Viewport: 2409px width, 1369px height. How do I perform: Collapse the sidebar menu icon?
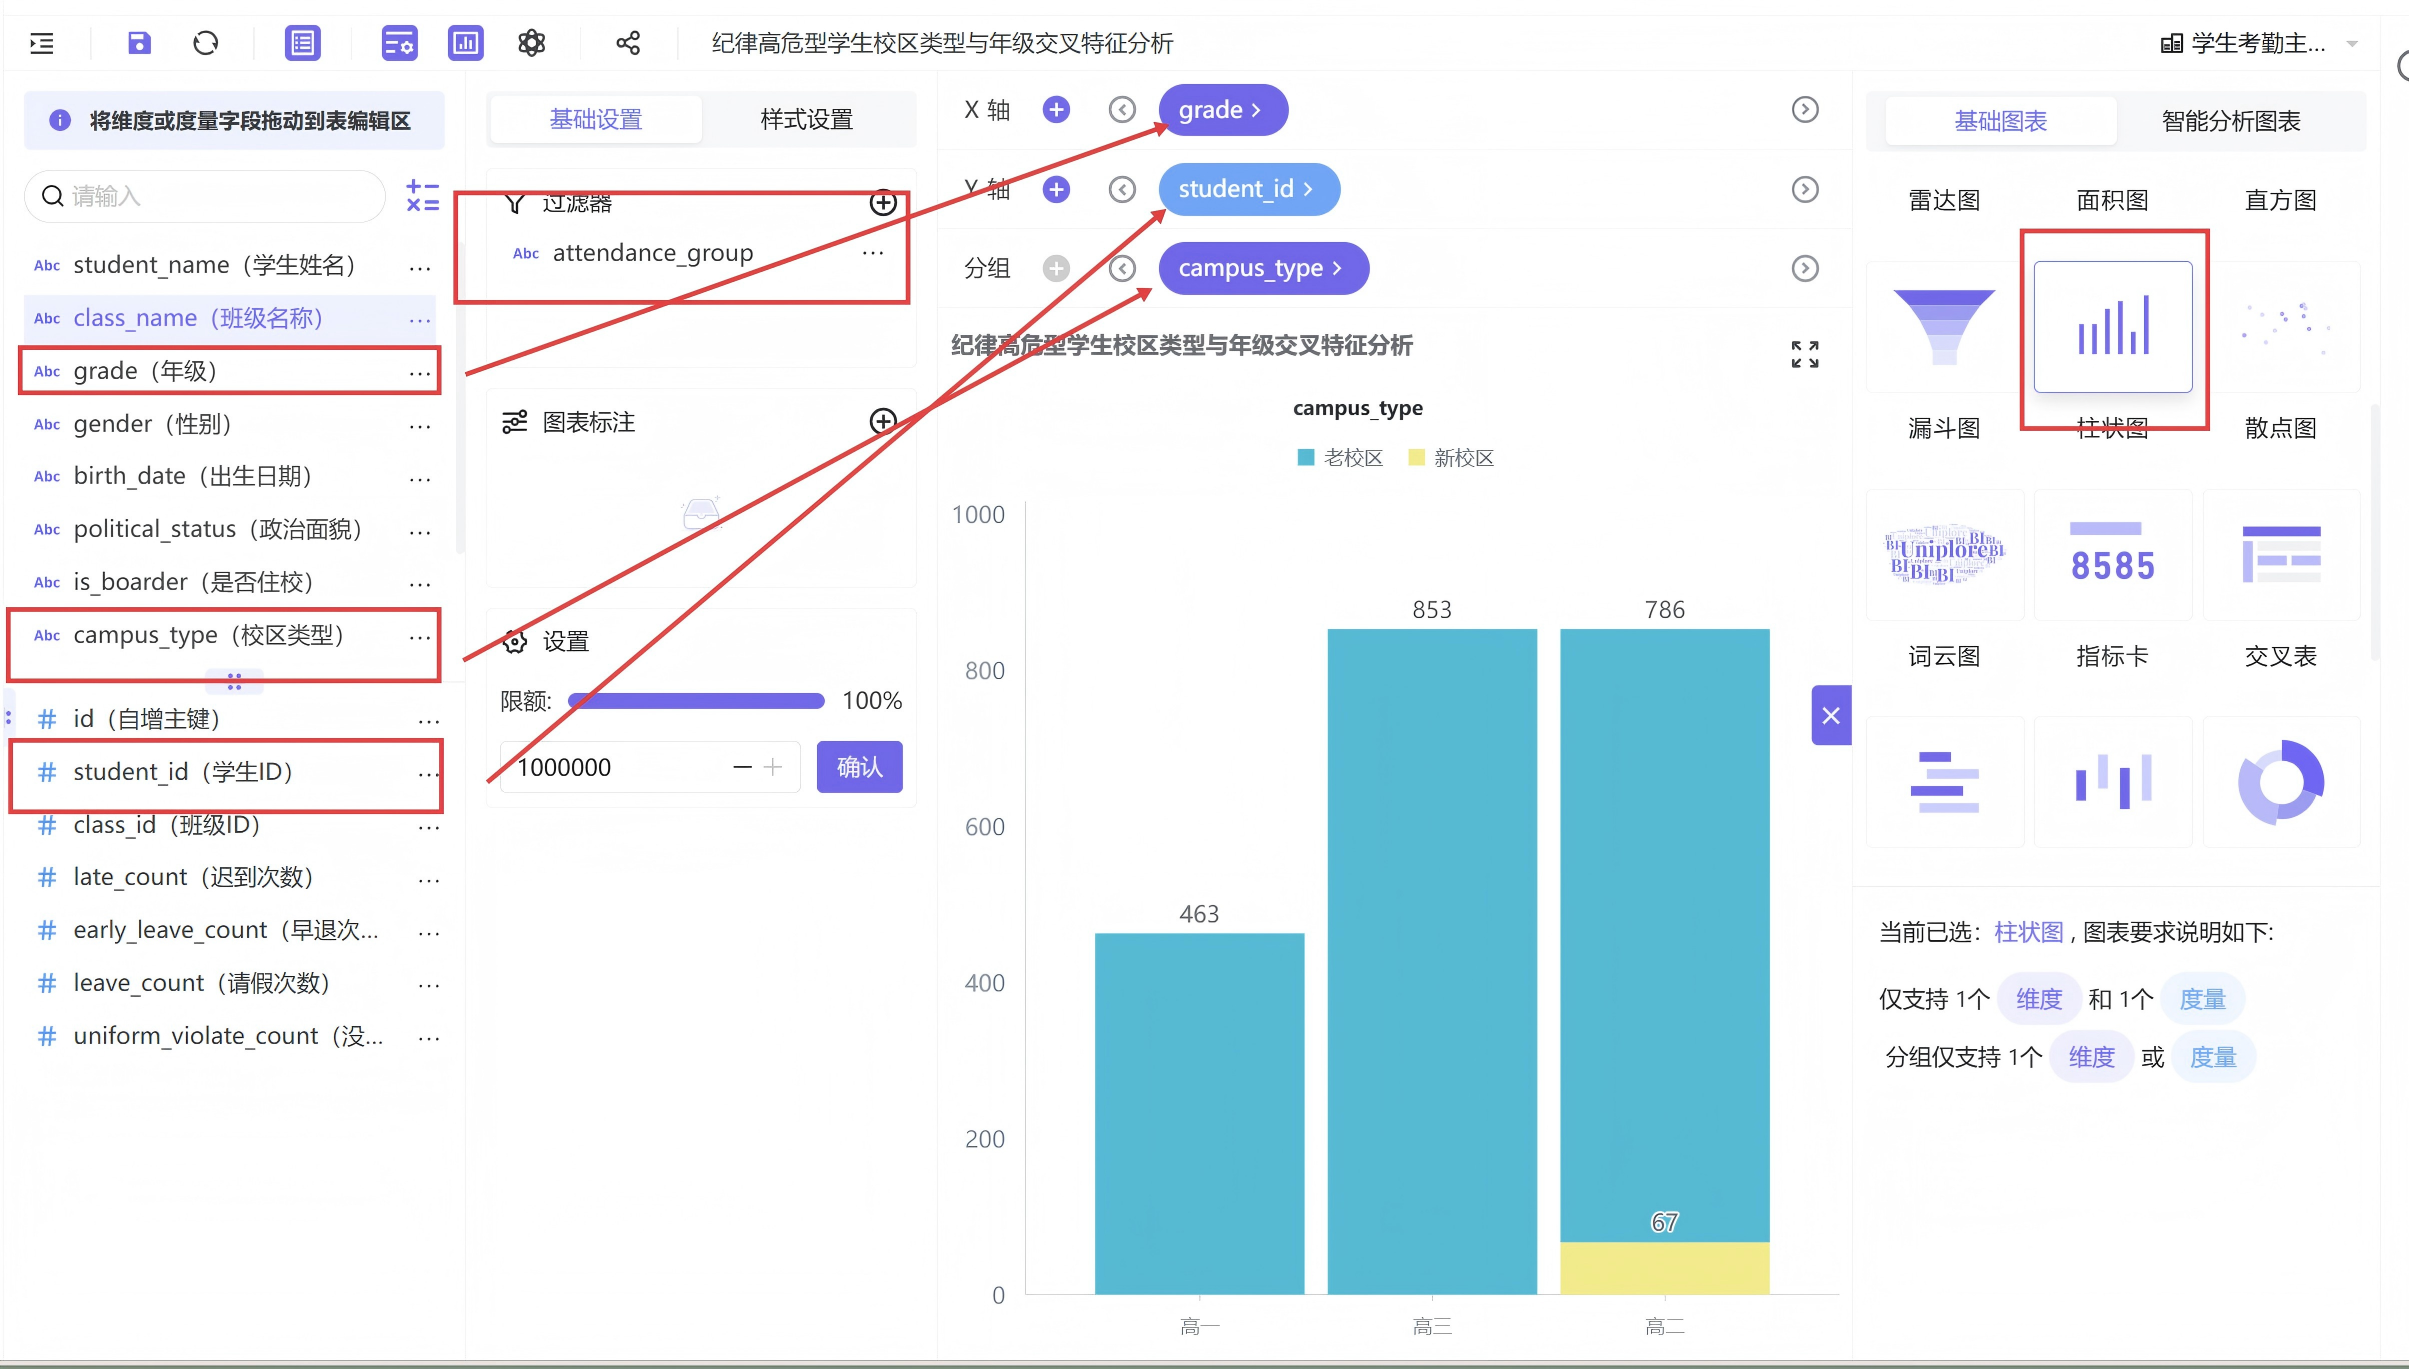pos(42,43)
